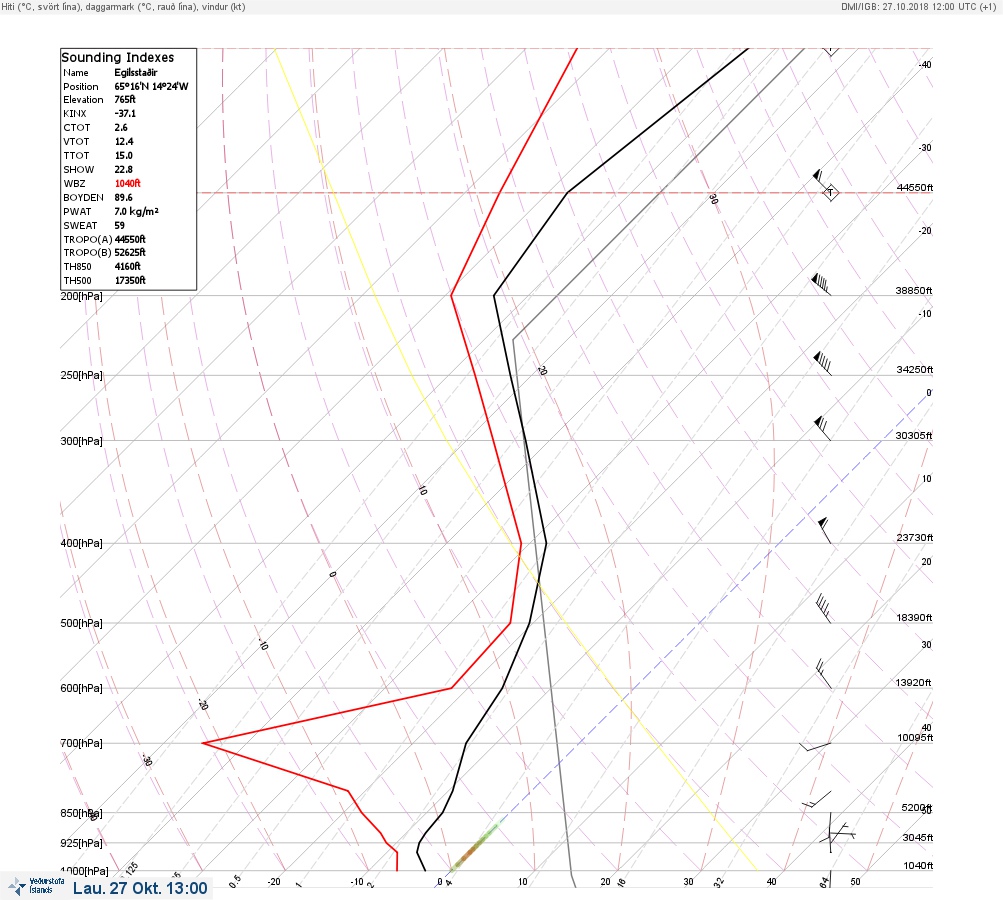Select elevation value 765ft

coord(125,99)
